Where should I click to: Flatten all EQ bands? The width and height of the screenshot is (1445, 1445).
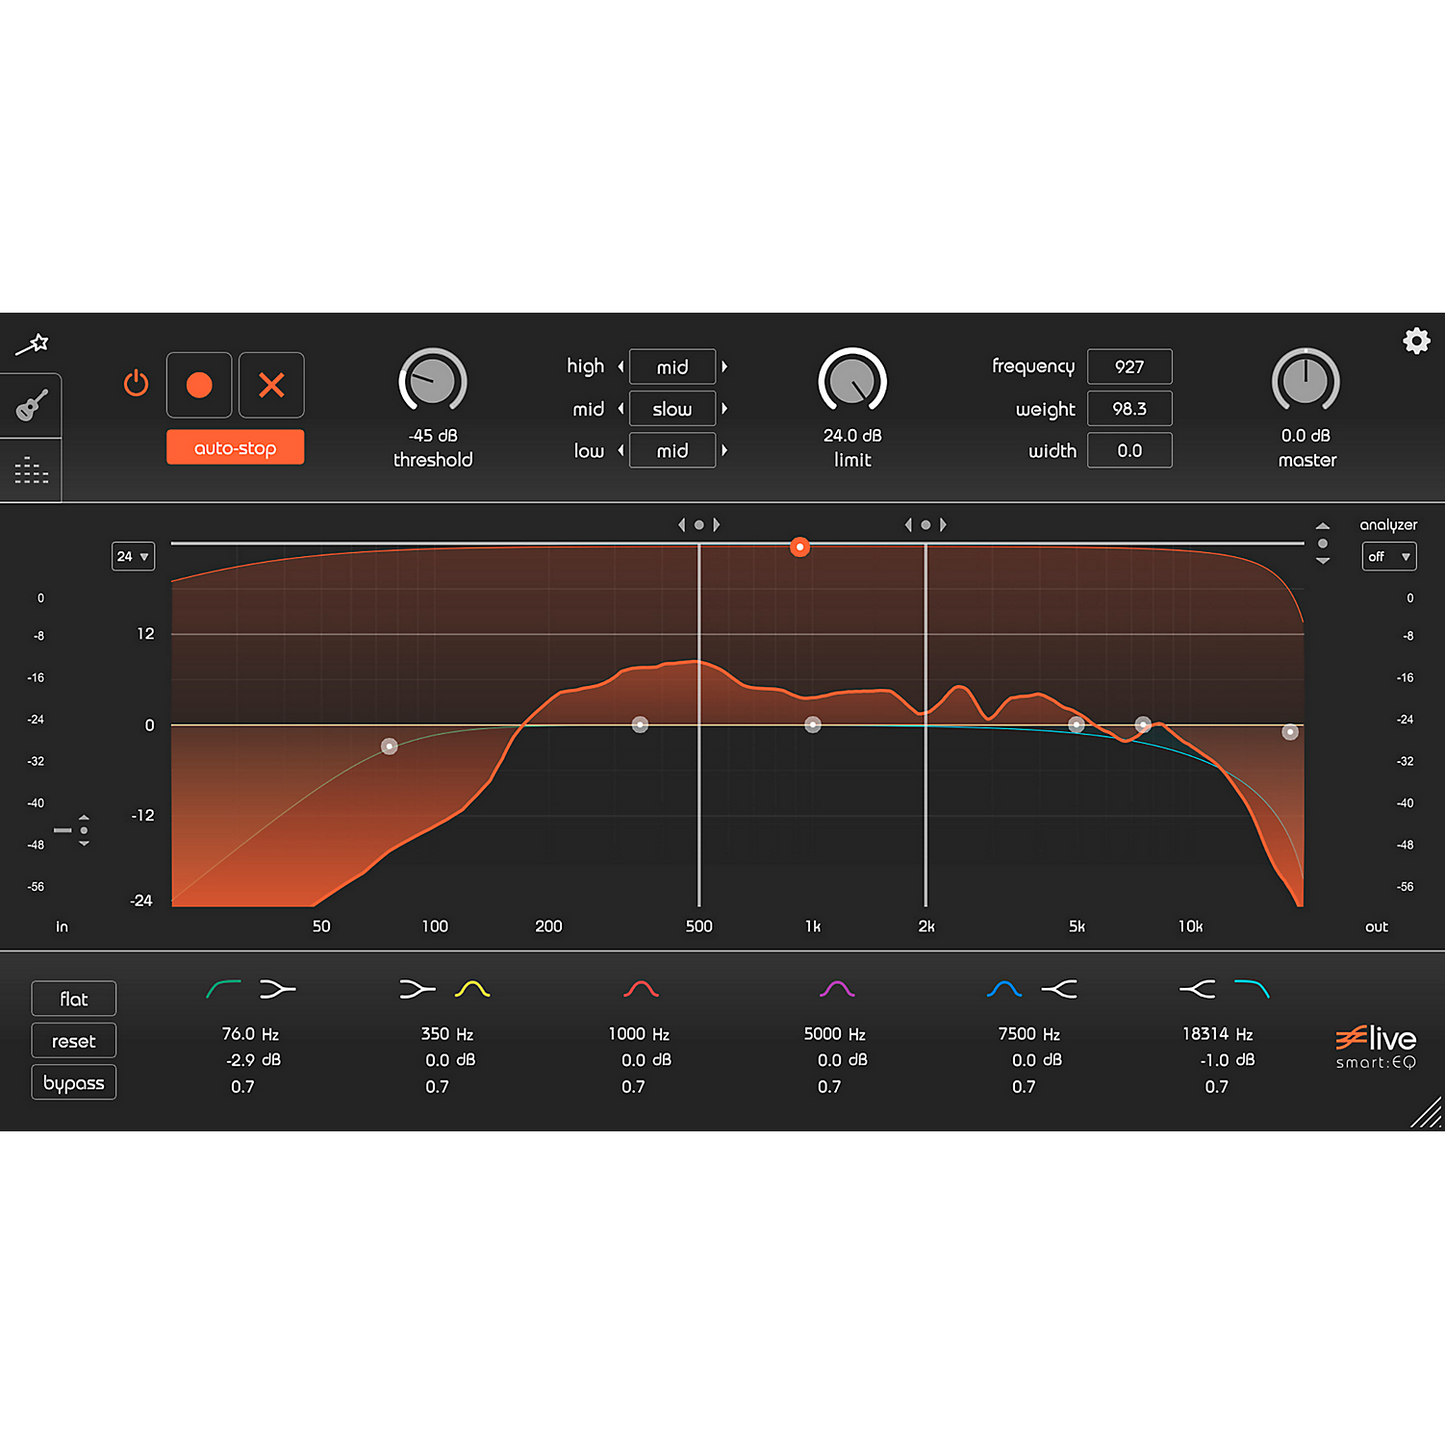pyautogui.click(x=73, y=998)
